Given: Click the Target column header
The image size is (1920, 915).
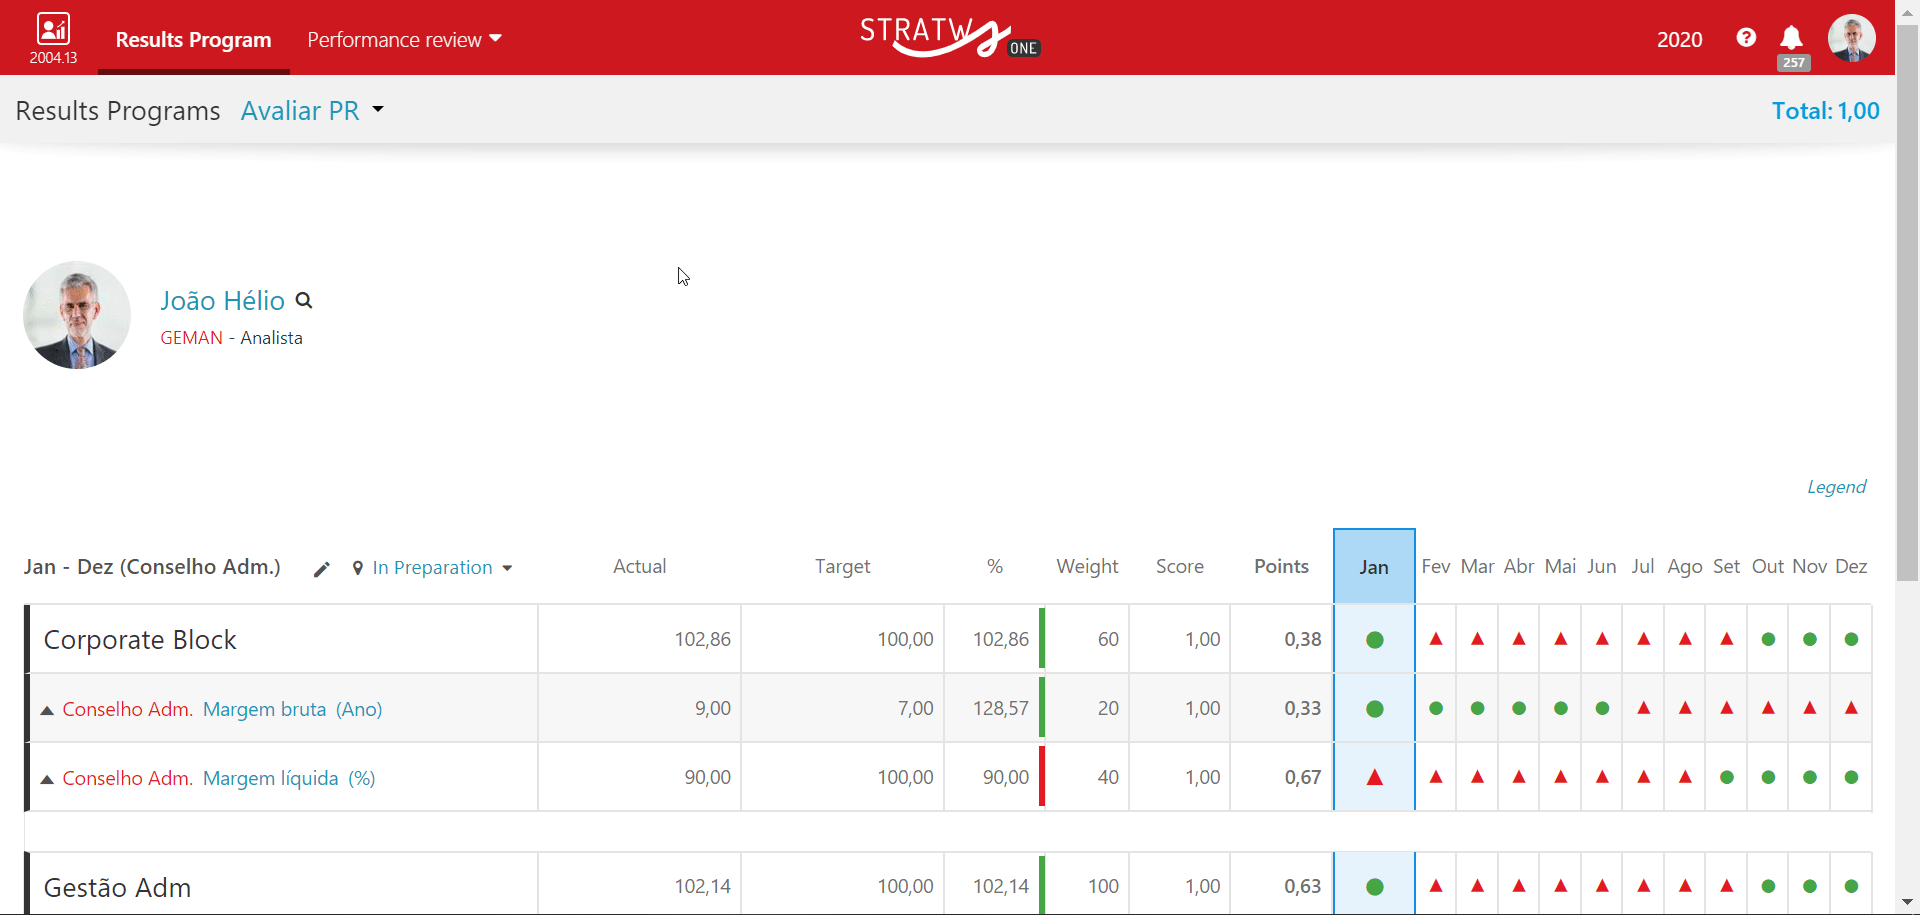Looking at the screenshot, I should point(842,567).
